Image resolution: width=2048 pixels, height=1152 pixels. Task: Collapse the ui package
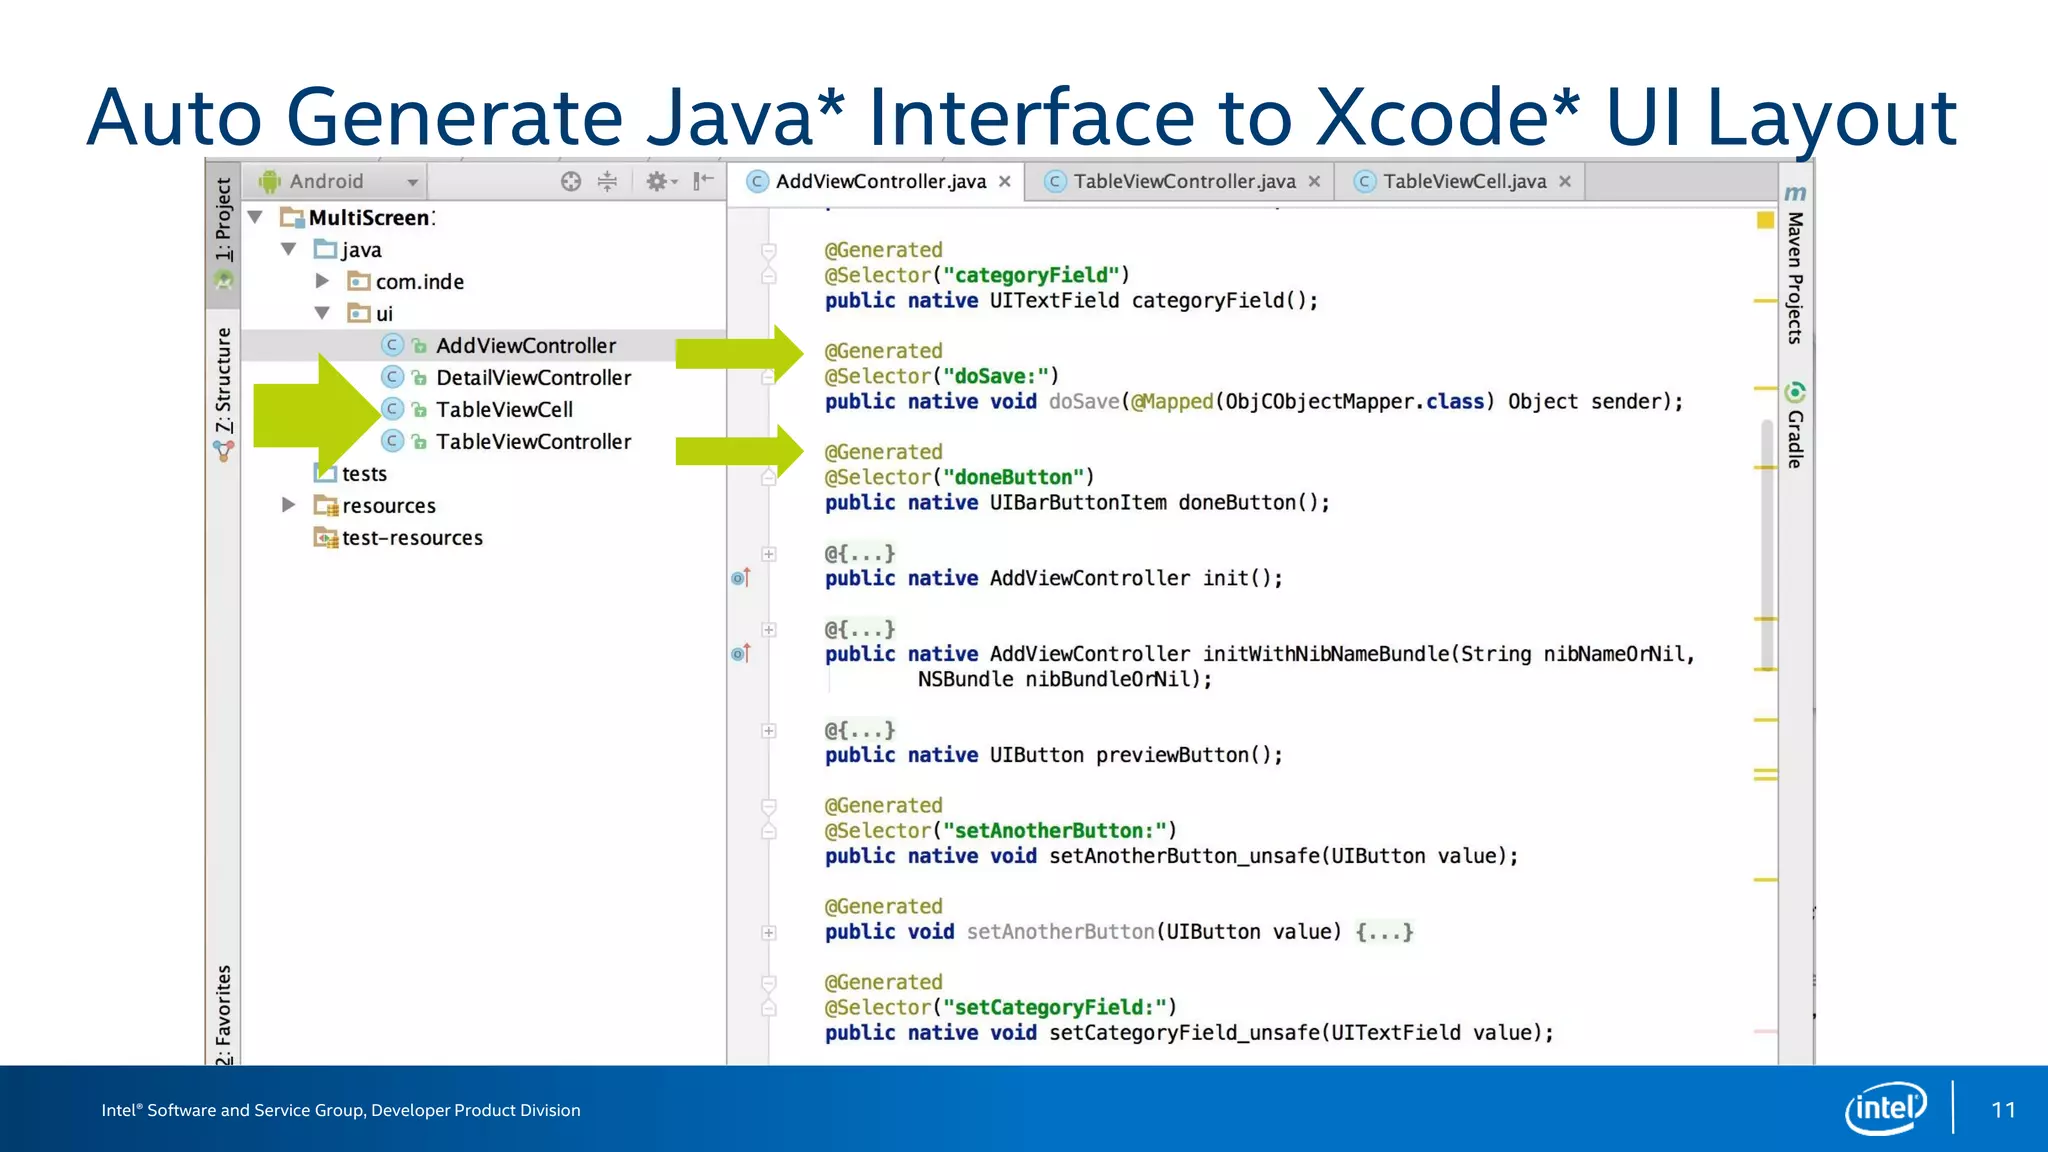tap(322, 313)
